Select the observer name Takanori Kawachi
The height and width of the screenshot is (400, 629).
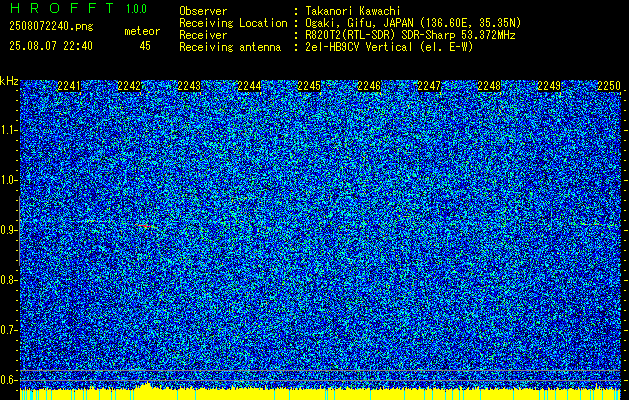pyautogui.click(x=352, y=11)
